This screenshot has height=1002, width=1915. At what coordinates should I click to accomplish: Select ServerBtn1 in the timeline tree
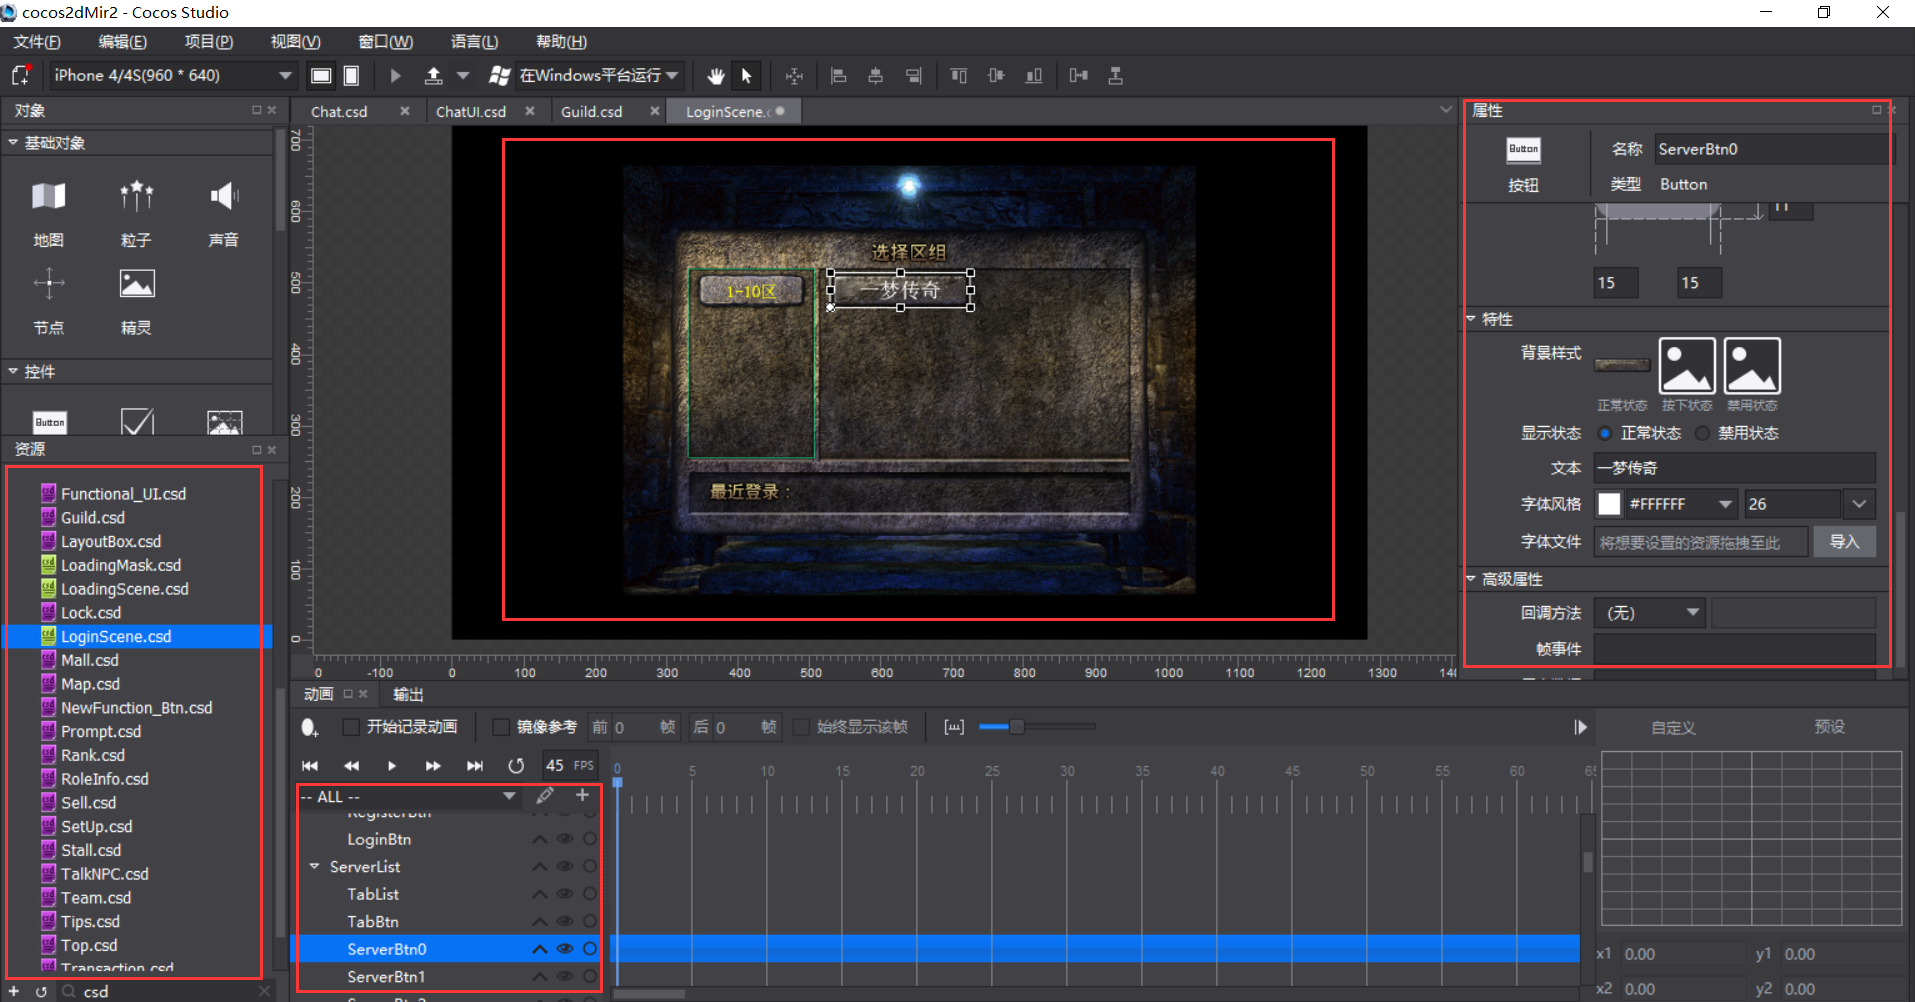click(x=386, y=977)
